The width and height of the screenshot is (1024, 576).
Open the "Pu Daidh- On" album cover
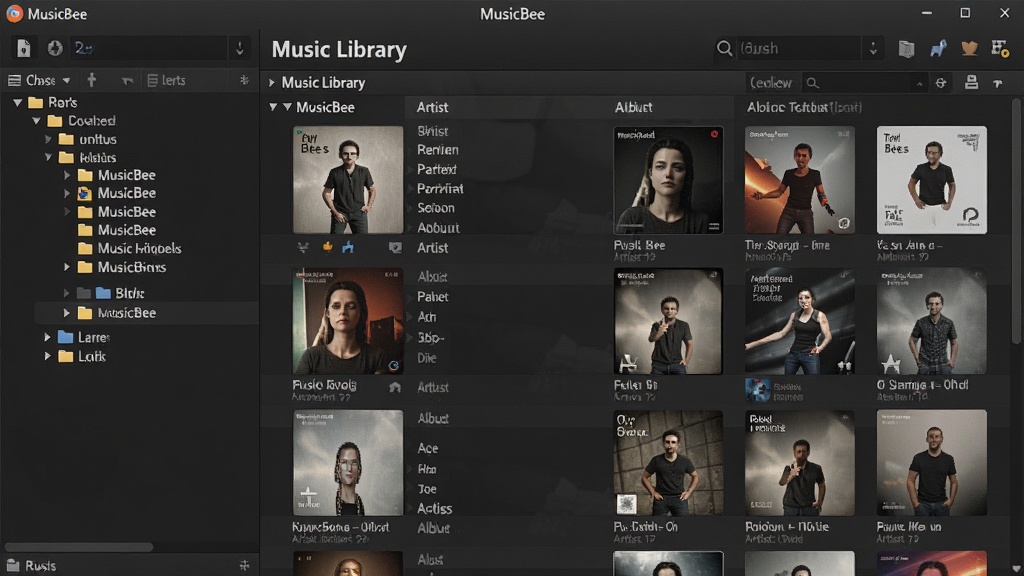(x=668, y=463)
